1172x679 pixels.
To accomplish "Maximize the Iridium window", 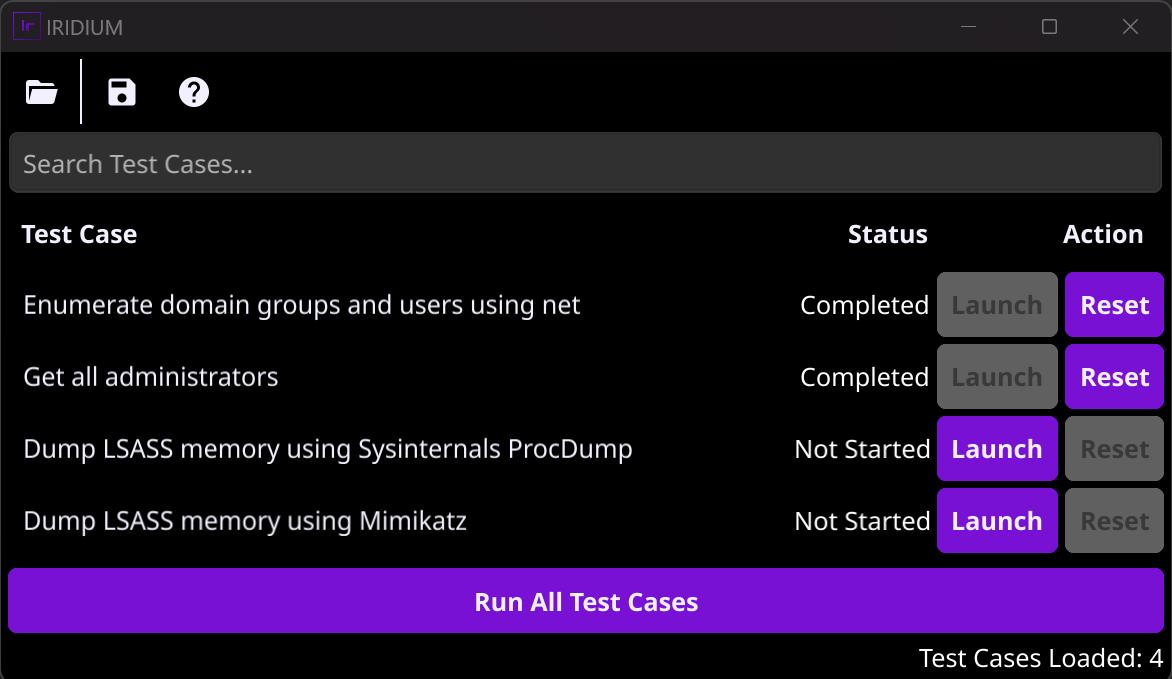I will pos(1049,27).
